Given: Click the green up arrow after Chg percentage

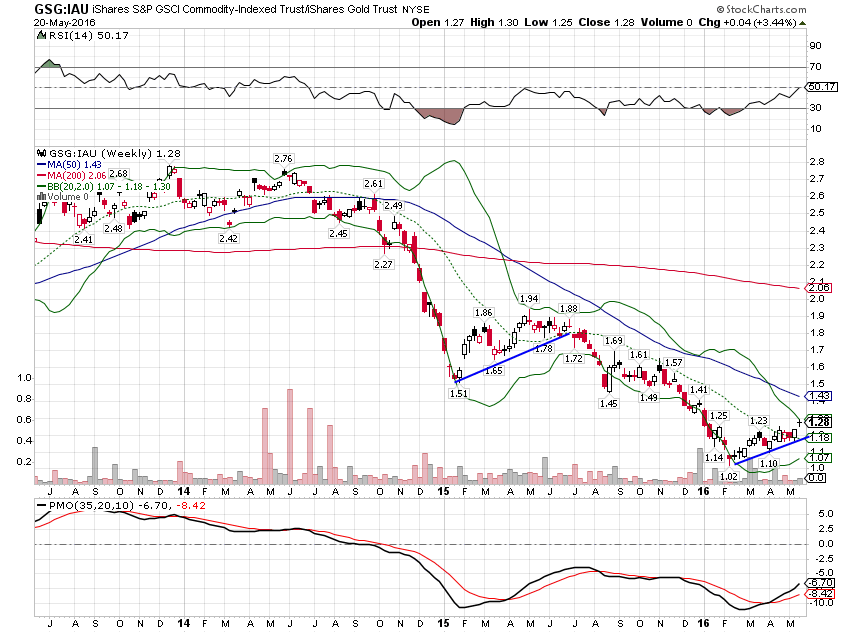Looking at the screenshot, I should (802, 23).
